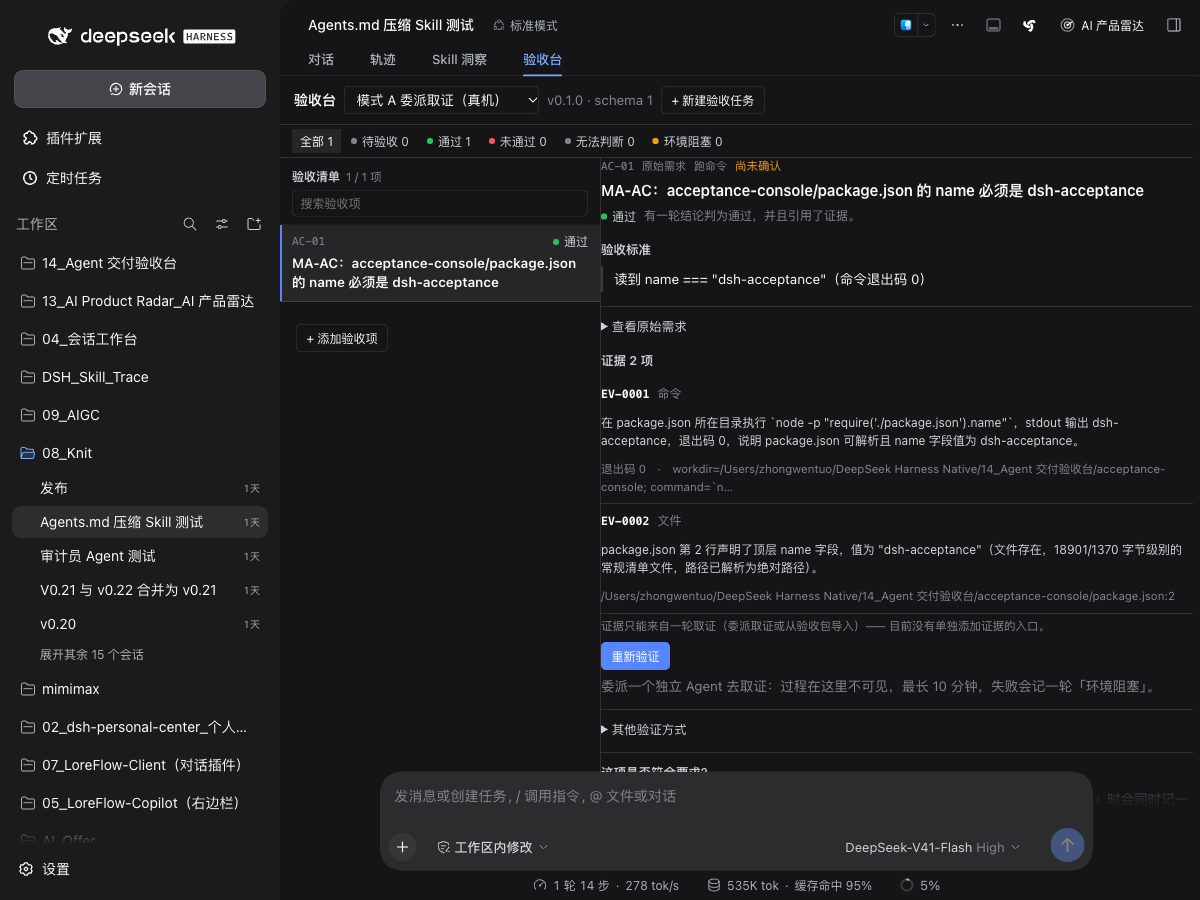Image resolution: width=1200 pixels, height=900 pixels.
Task: Click EV-0002 evidence identifier
Action: [625, 521]
